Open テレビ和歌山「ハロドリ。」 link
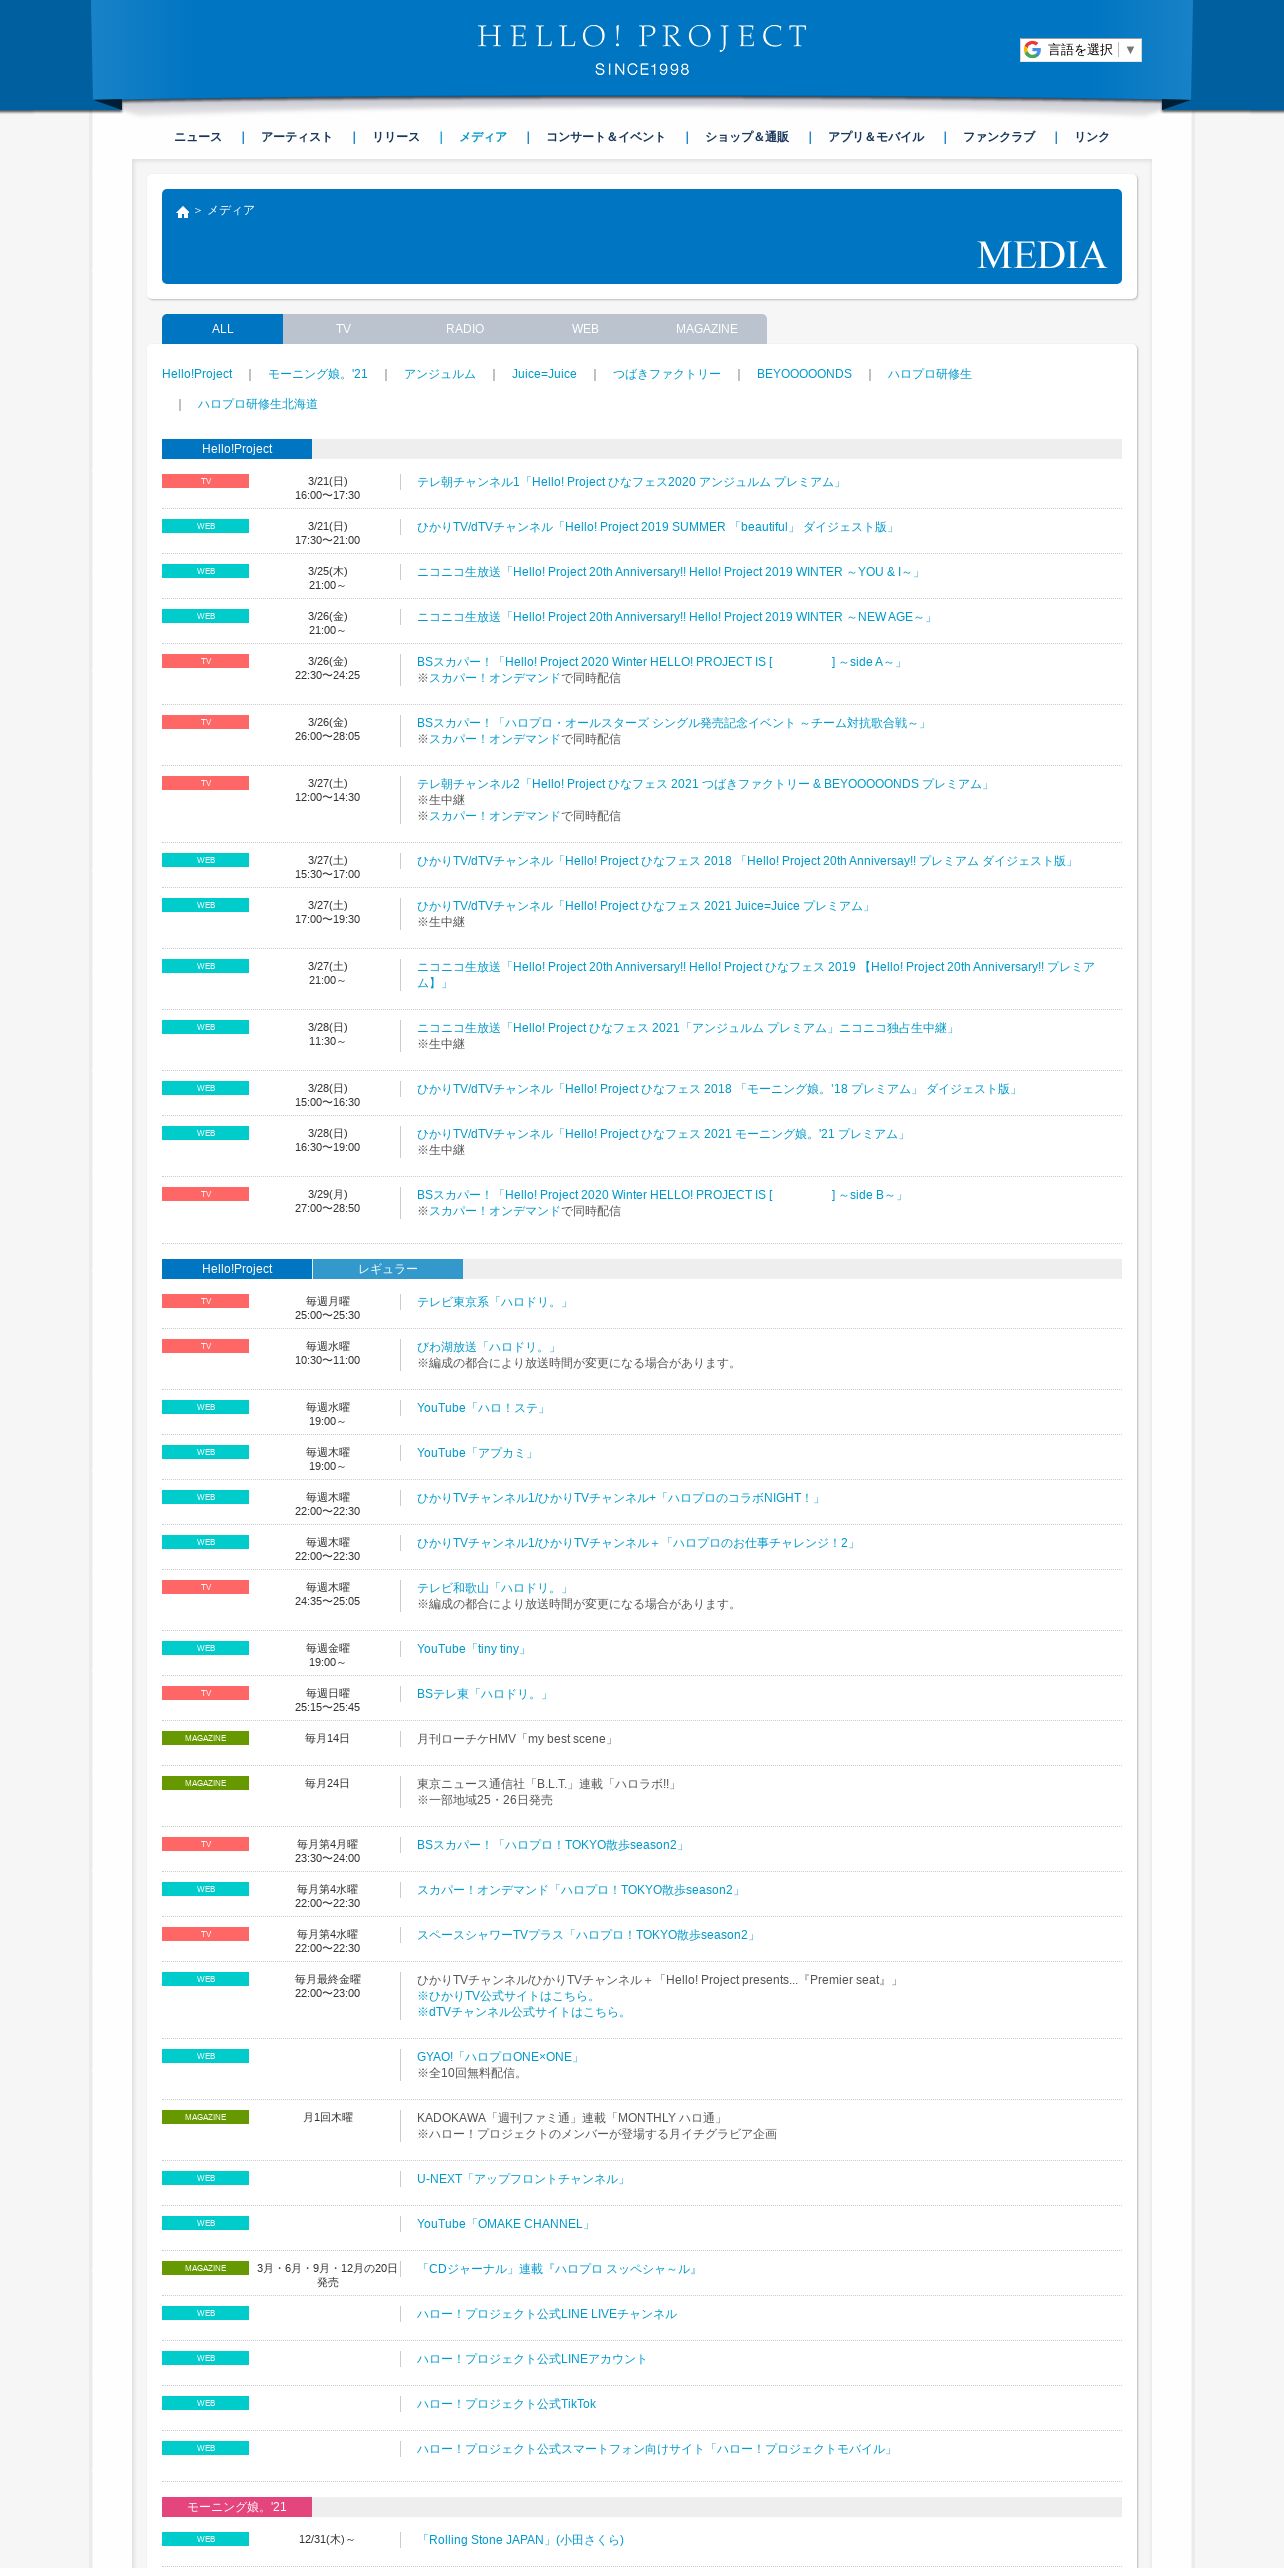This screenshot has height=2568, width=1284. point(494,1588)
